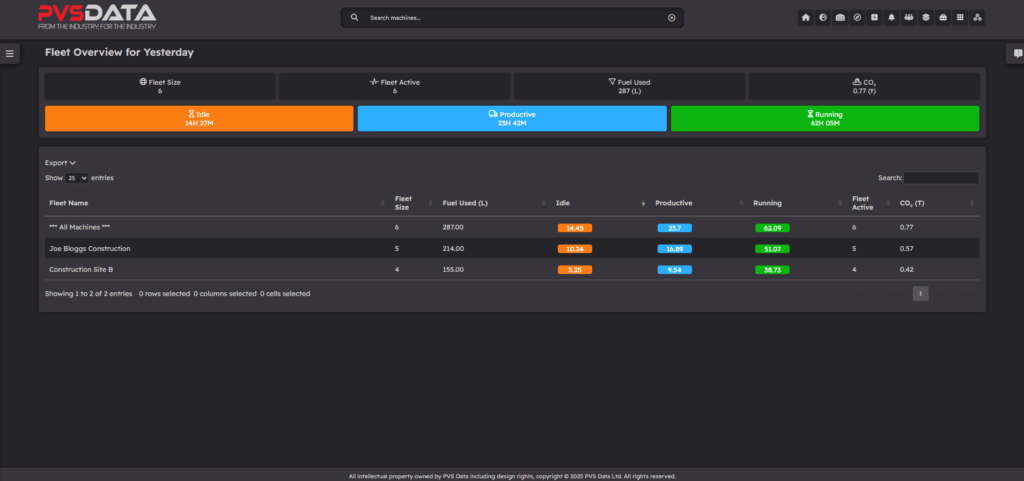Open the grid apps icon

960,18
